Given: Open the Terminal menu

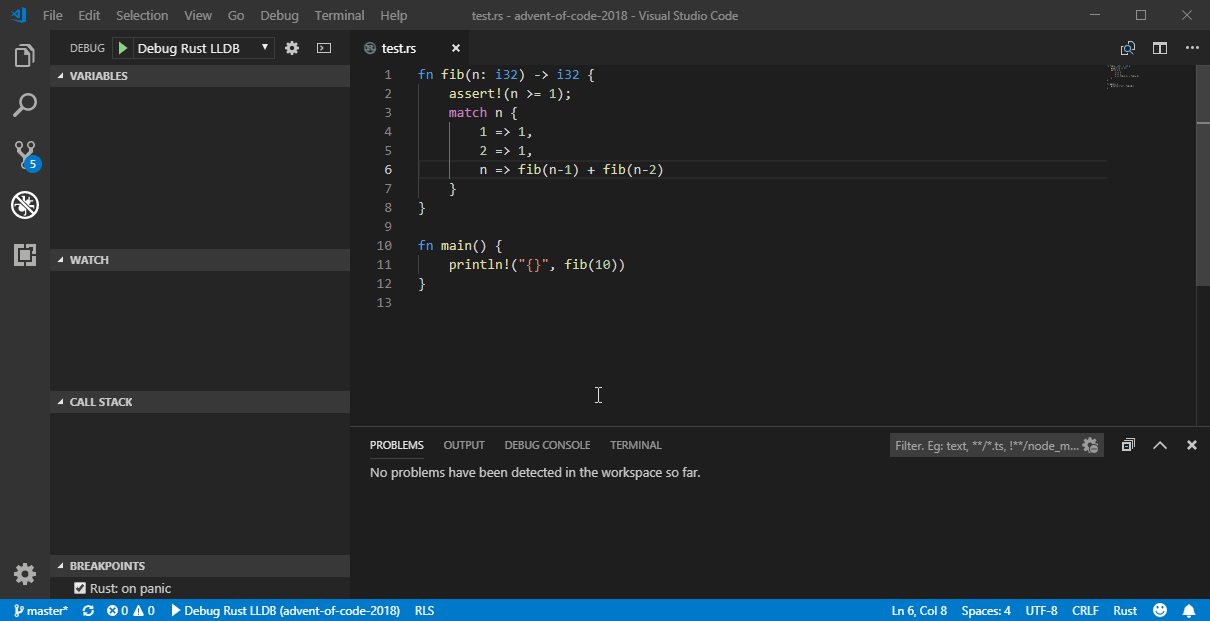Looking at the screenshot, I should [339, 15].
